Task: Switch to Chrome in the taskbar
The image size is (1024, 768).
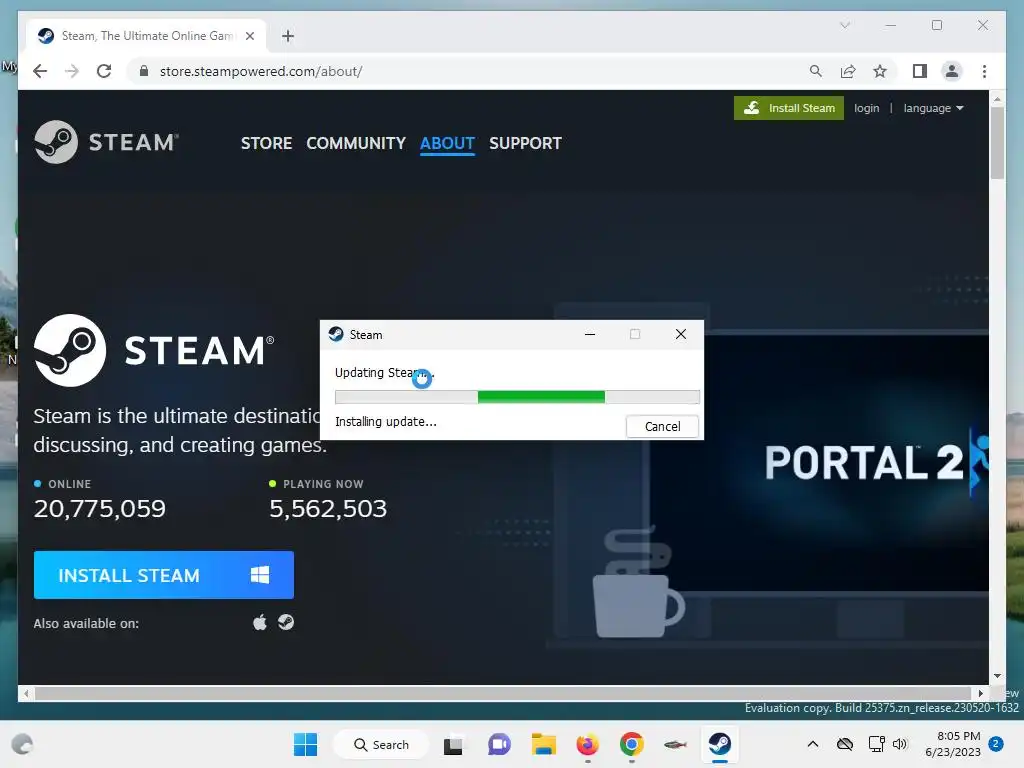Action: coord(632,744)
